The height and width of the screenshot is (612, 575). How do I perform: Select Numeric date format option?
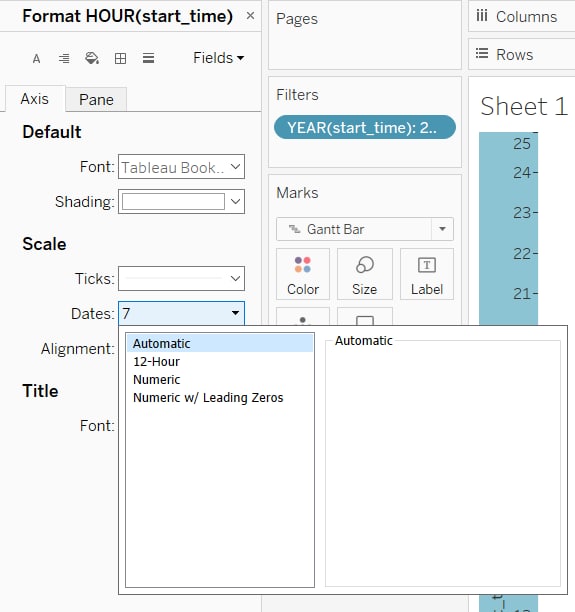pyautogui.click(x=220, y=379)
